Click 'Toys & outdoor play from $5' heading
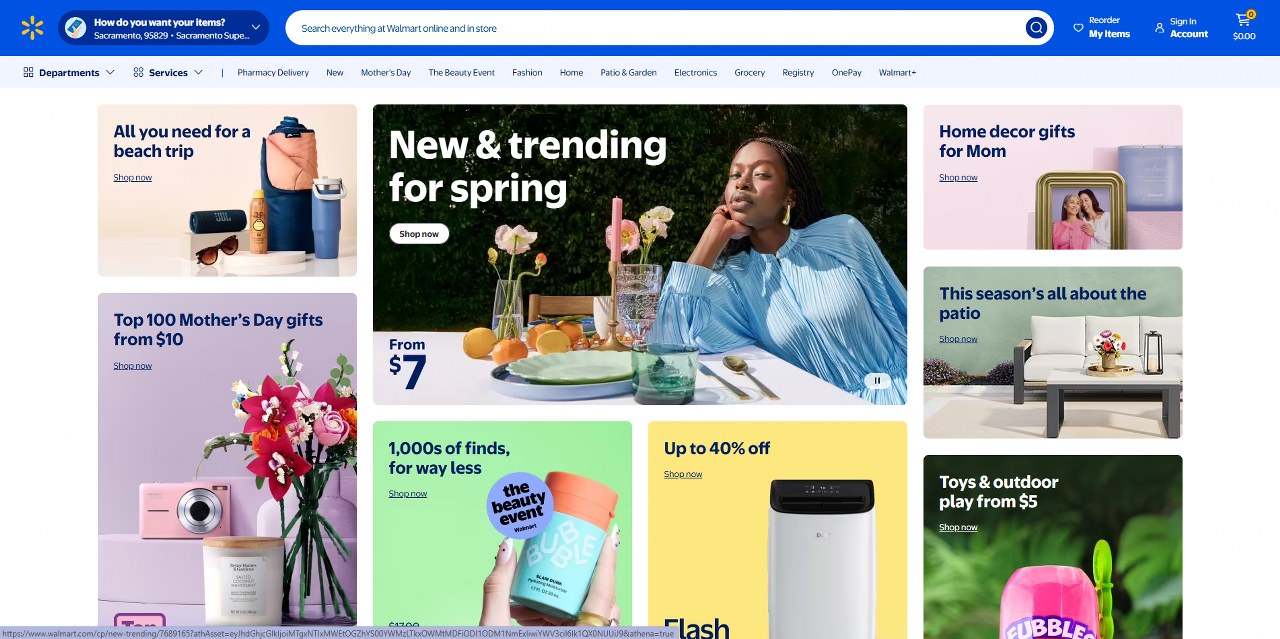The height and width of the screenshot is (639, 1280). pos(998,492)
